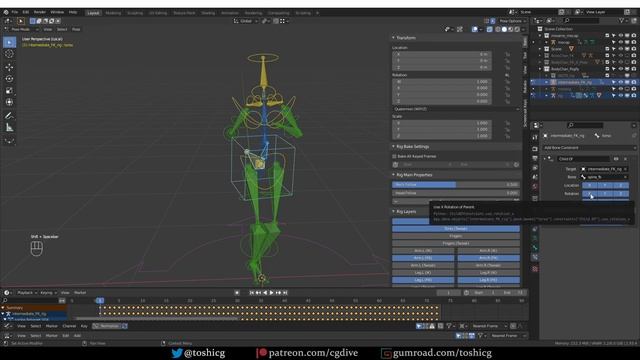Switch to the Modeling workspace tab
The image size is (640, 360).
113,13
